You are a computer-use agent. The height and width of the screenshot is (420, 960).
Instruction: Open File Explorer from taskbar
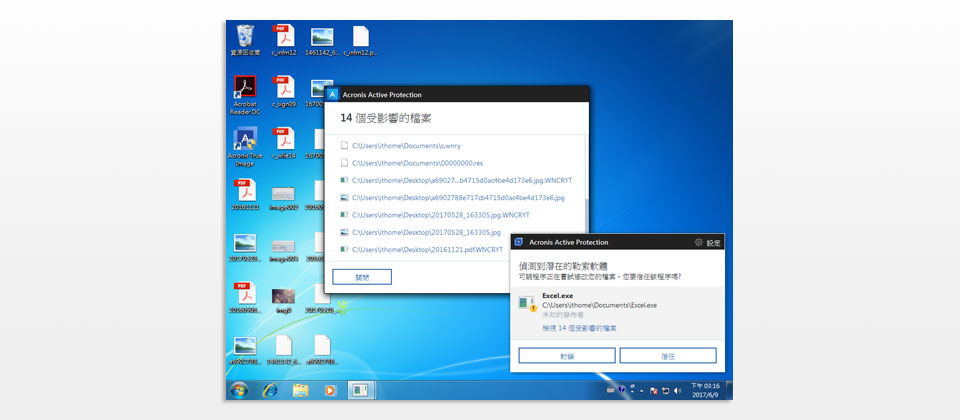[x=300, y=390]
